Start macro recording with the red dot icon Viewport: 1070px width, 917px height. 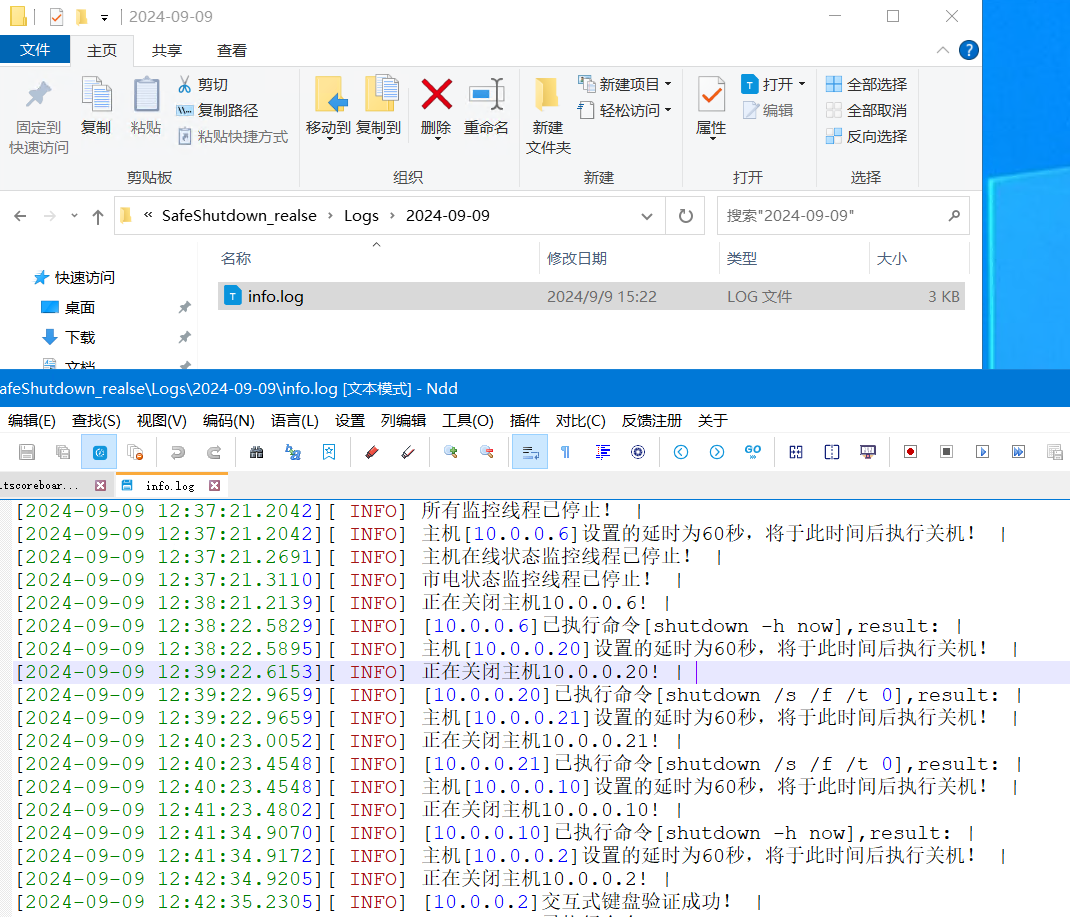910,452
